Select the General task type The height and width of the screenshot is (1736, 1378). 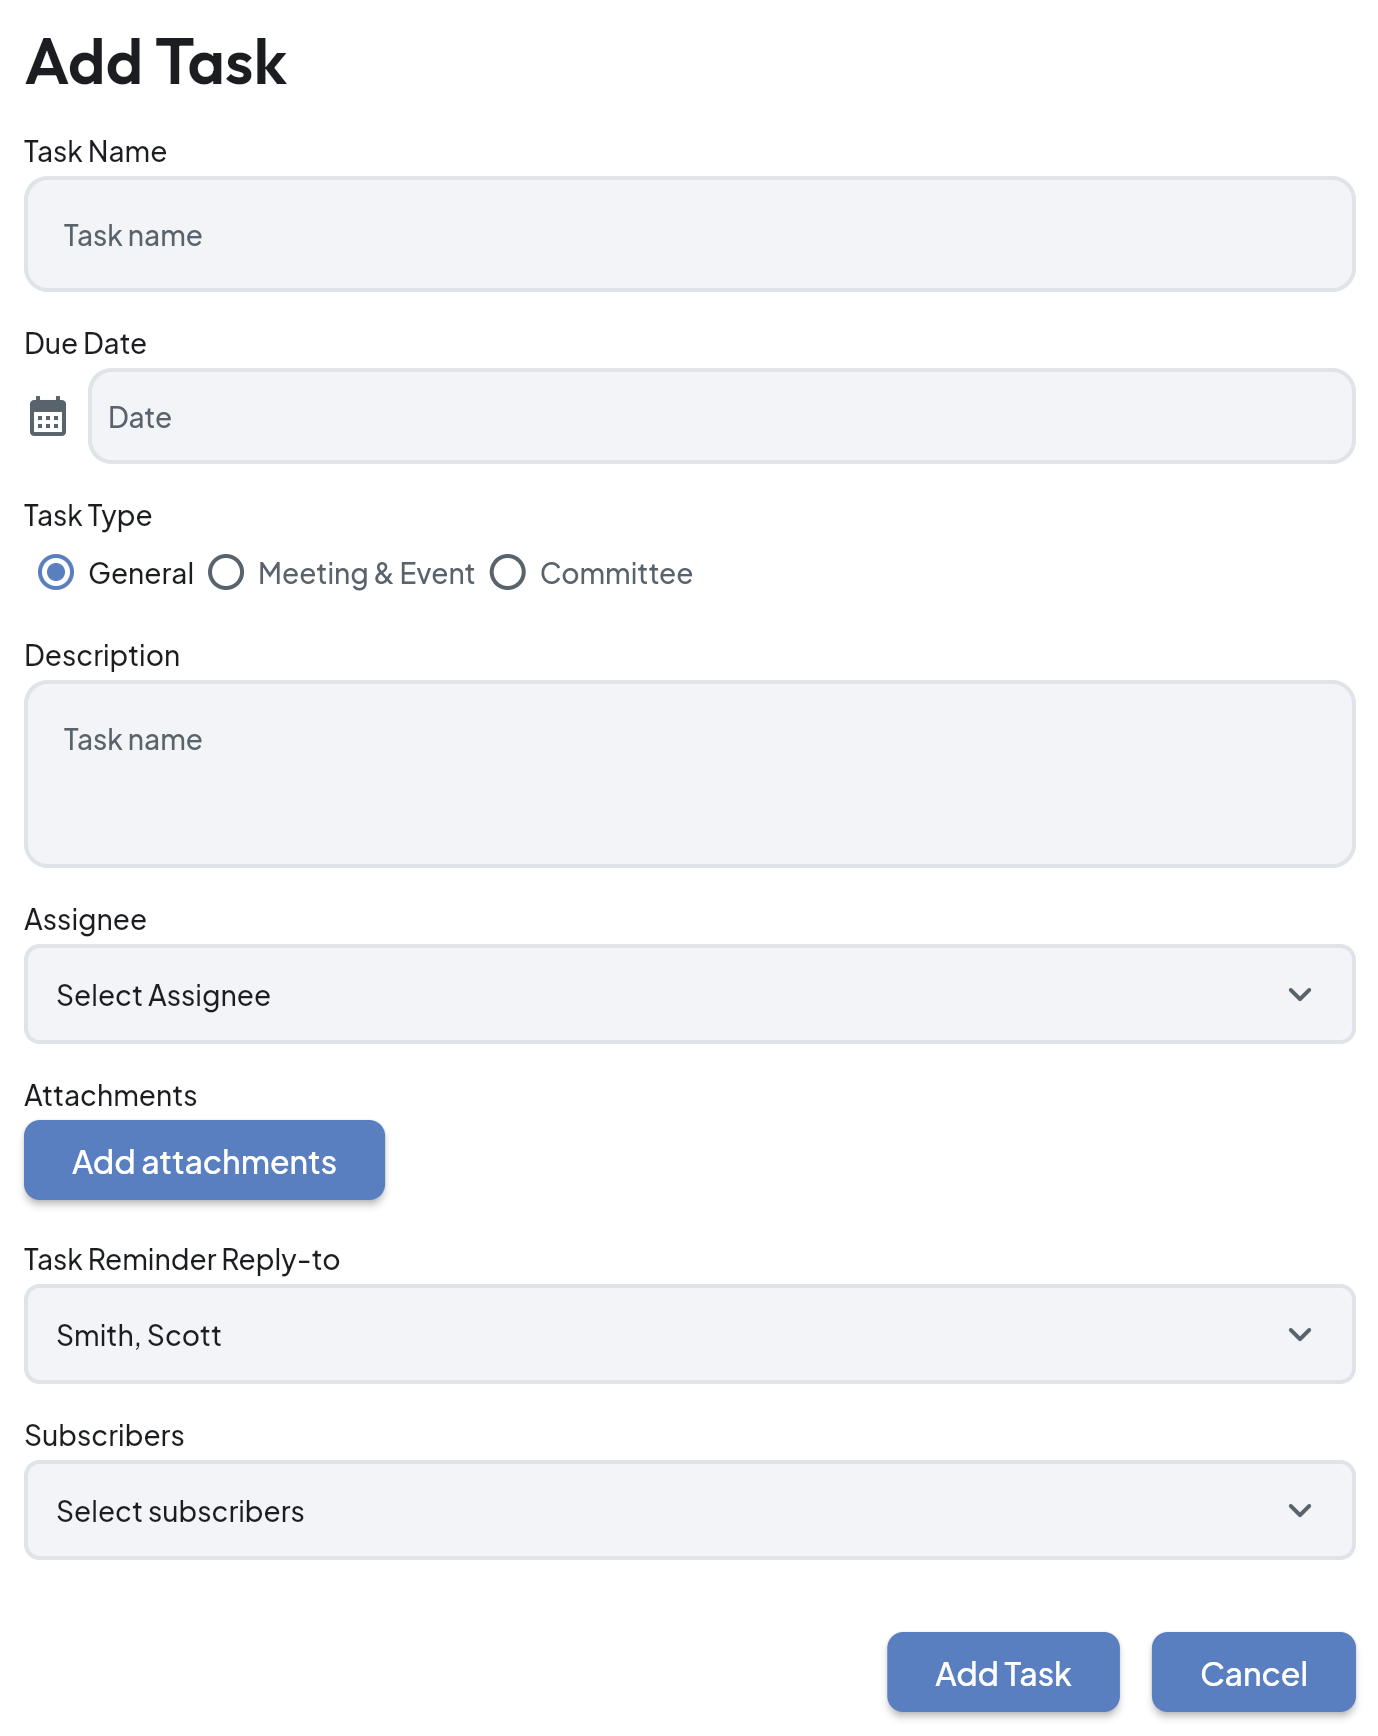(56, 573)
